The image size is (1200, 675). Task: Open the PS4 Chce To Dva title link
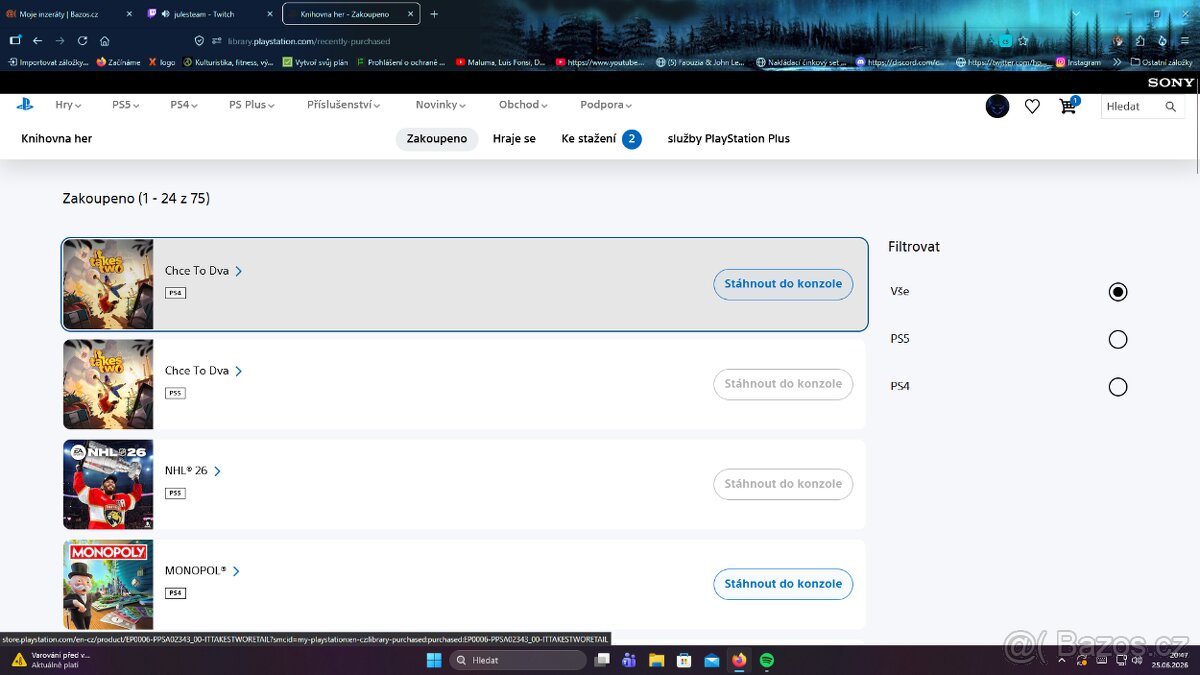tap(204, 271)
